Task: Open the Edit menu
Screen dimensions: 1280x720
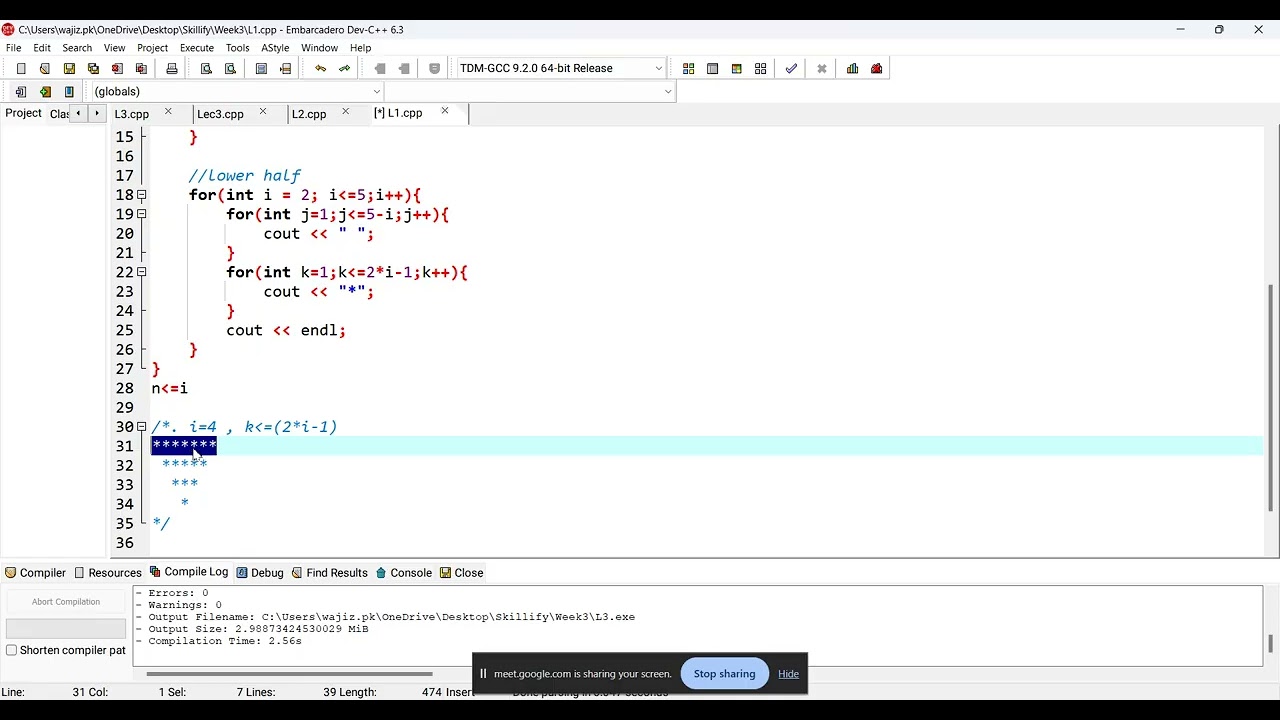Action: pyautogui.click(x=42, y=48)
